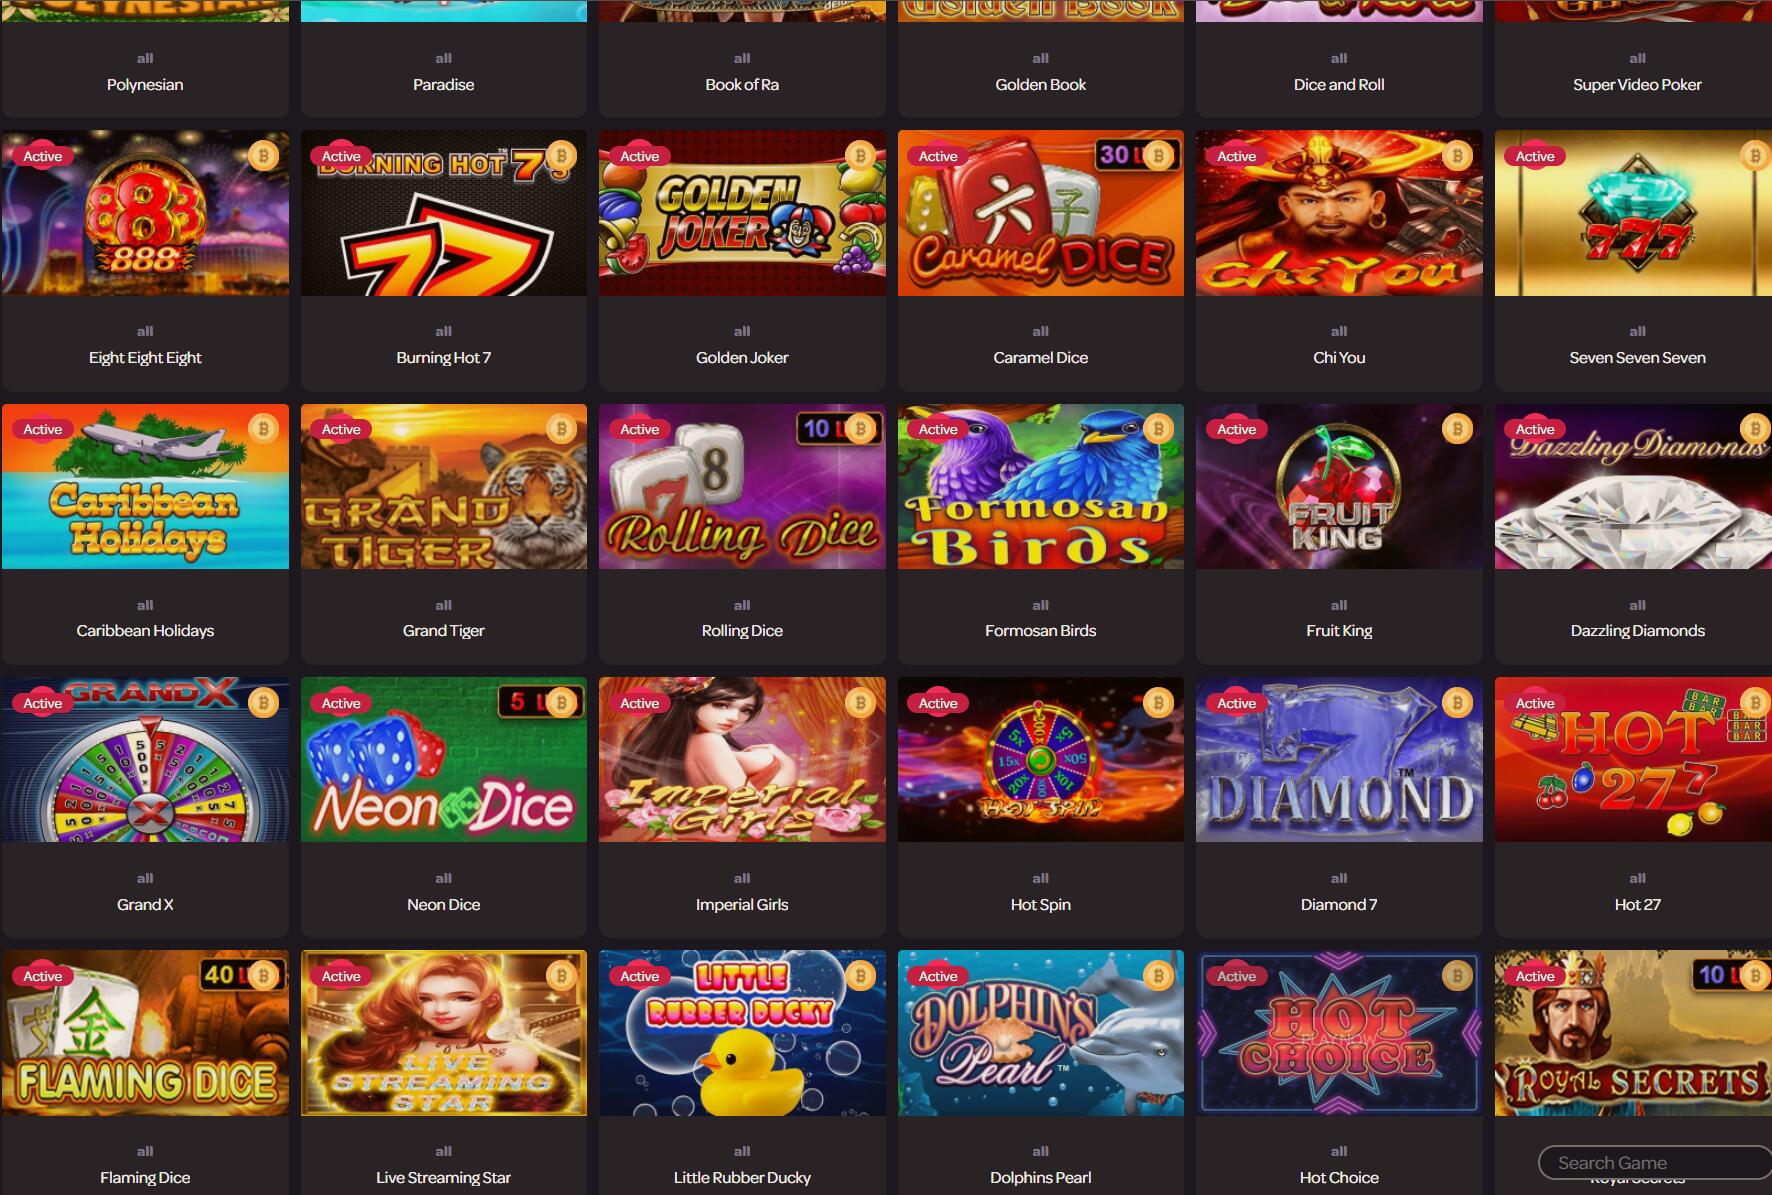Open the Diamond 7 title link
1772x1195 pixels.
pos(1338,904)
